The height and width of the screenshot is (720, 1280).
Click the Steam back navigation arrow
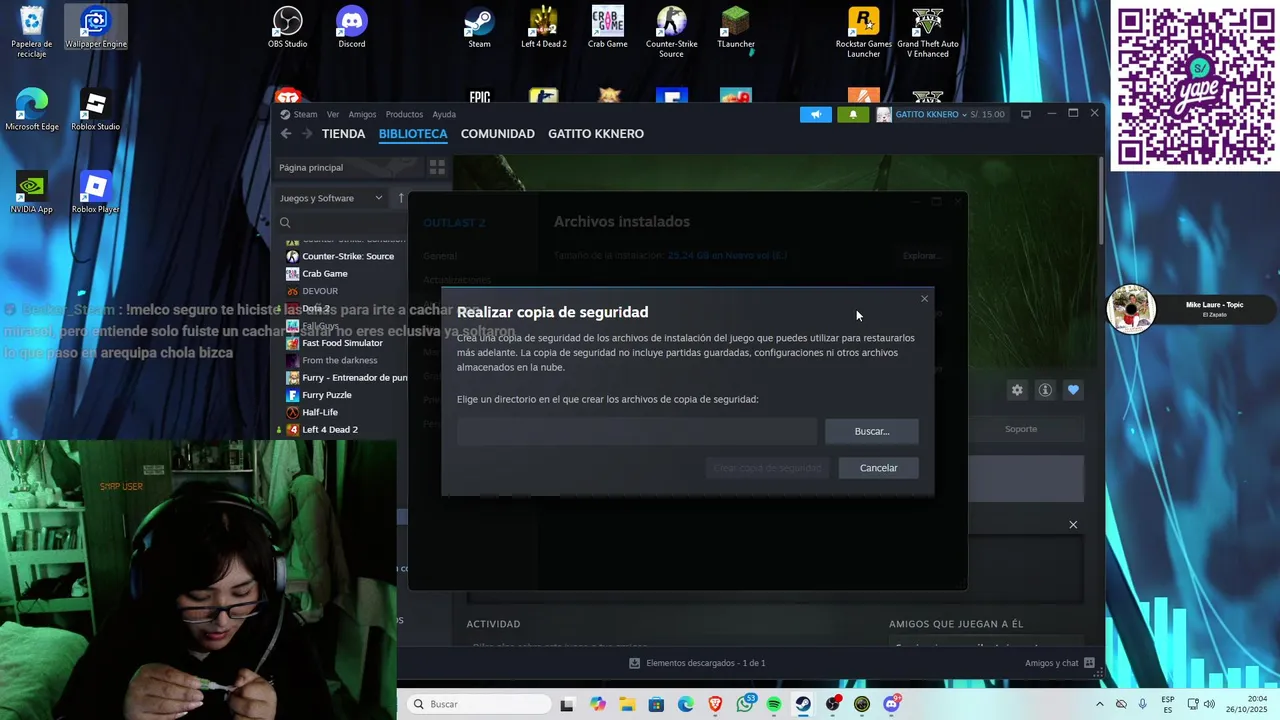click(x=286, y=134)
